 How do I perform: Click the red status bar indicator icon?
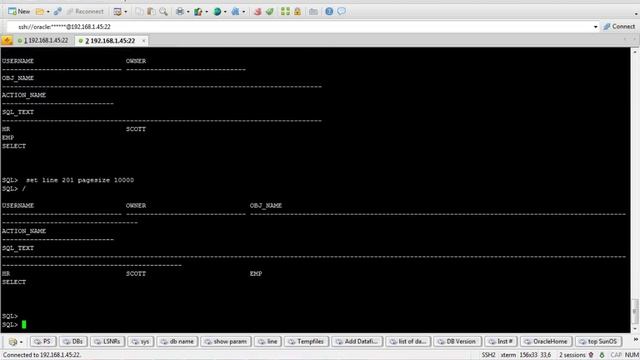point(591,355)
